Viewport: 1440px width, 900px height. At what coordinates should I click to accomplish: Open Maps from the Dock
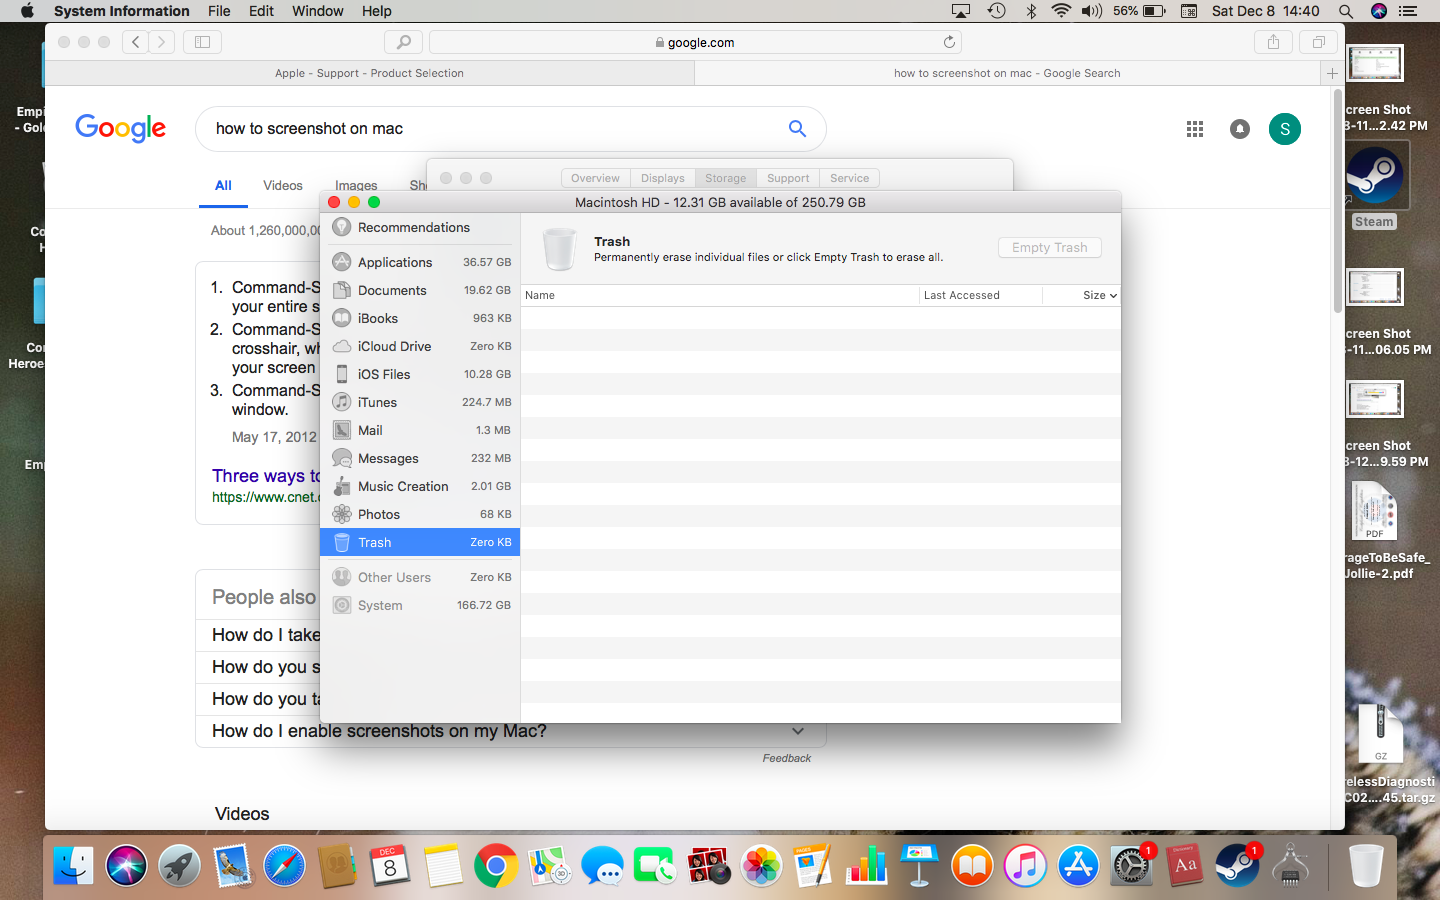[x=549, y=866]
